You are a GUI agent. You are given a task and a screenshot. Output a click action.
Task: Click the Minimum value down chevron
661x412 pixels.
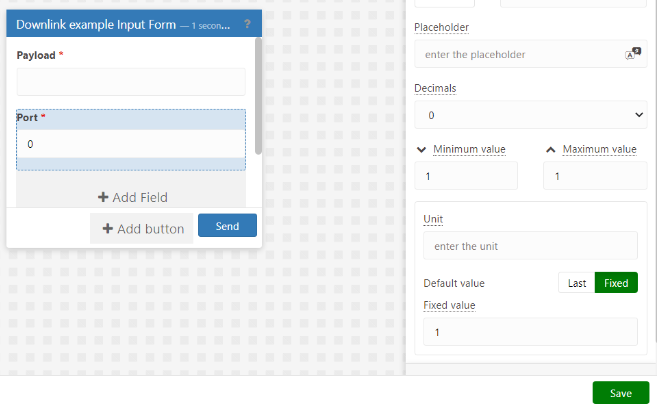tap(421, 150)
